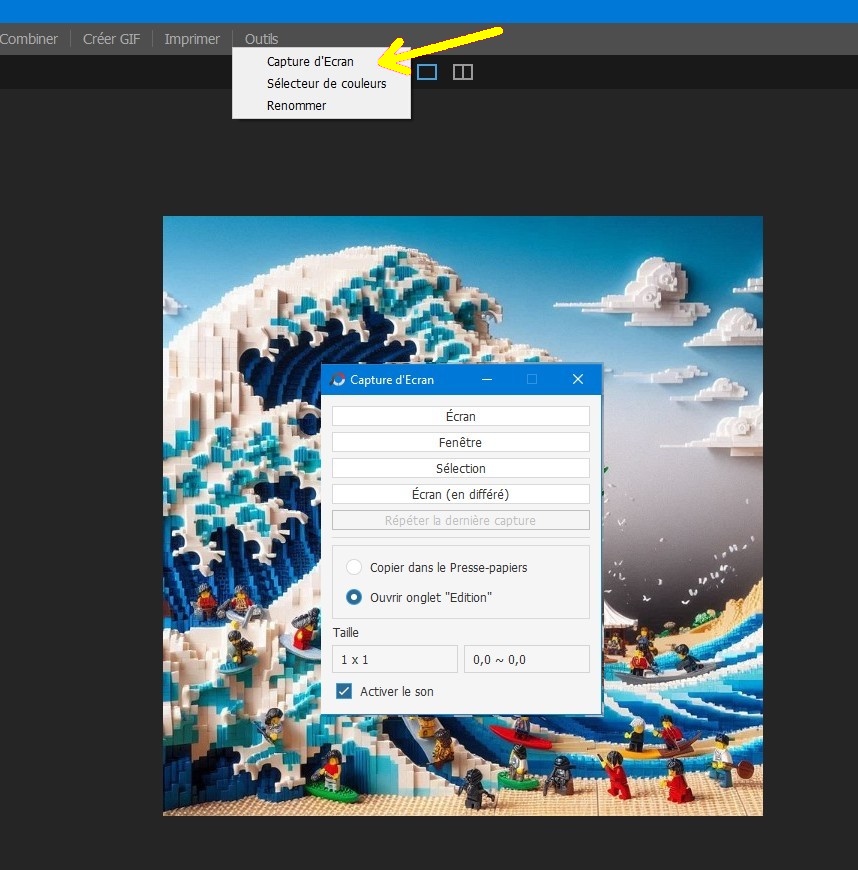Click the Taille label in the dialog
Viewport: 858px width, 870px height.
pos(346,633)
